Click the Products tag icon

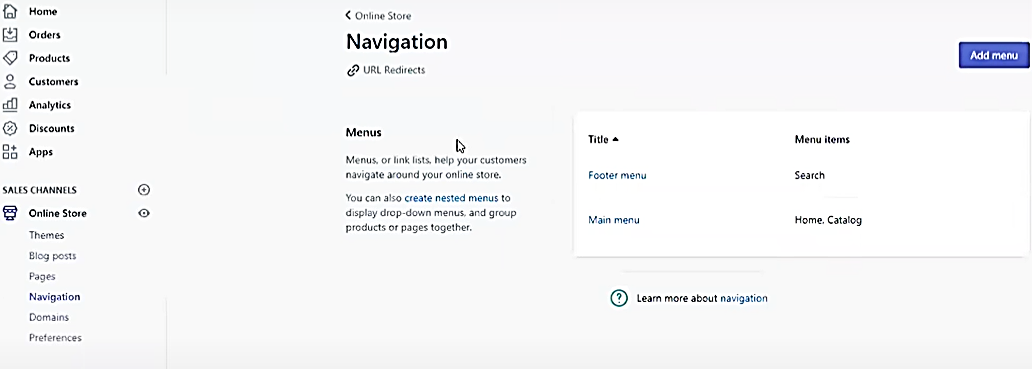click(x=10, y=58)
